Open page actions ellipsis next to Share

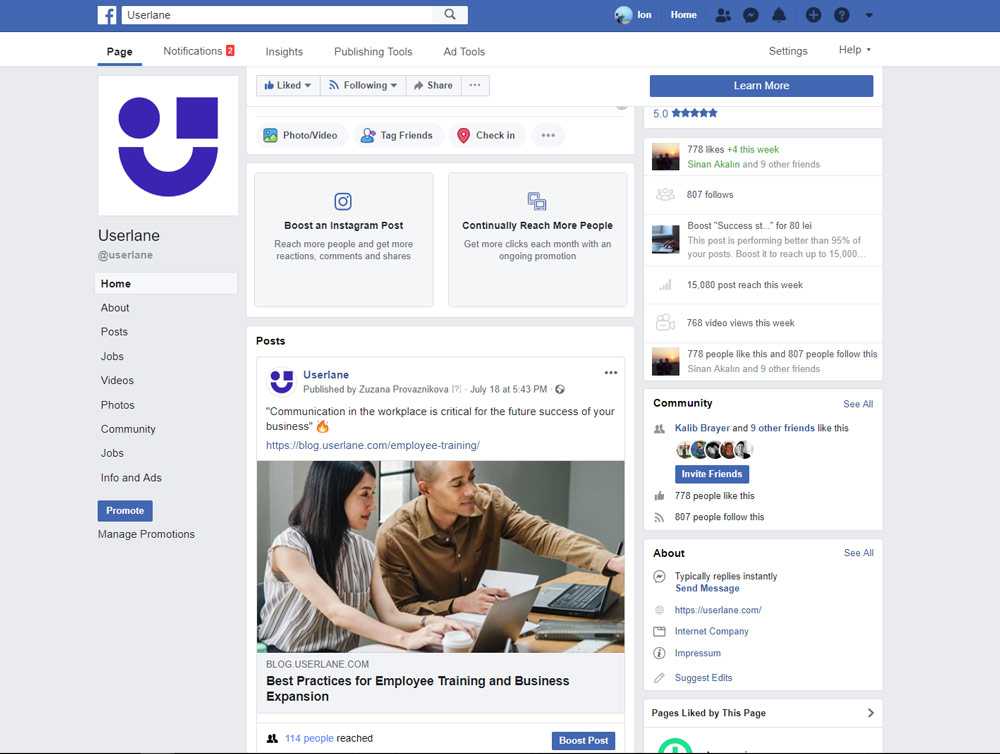tap(474, 85)
